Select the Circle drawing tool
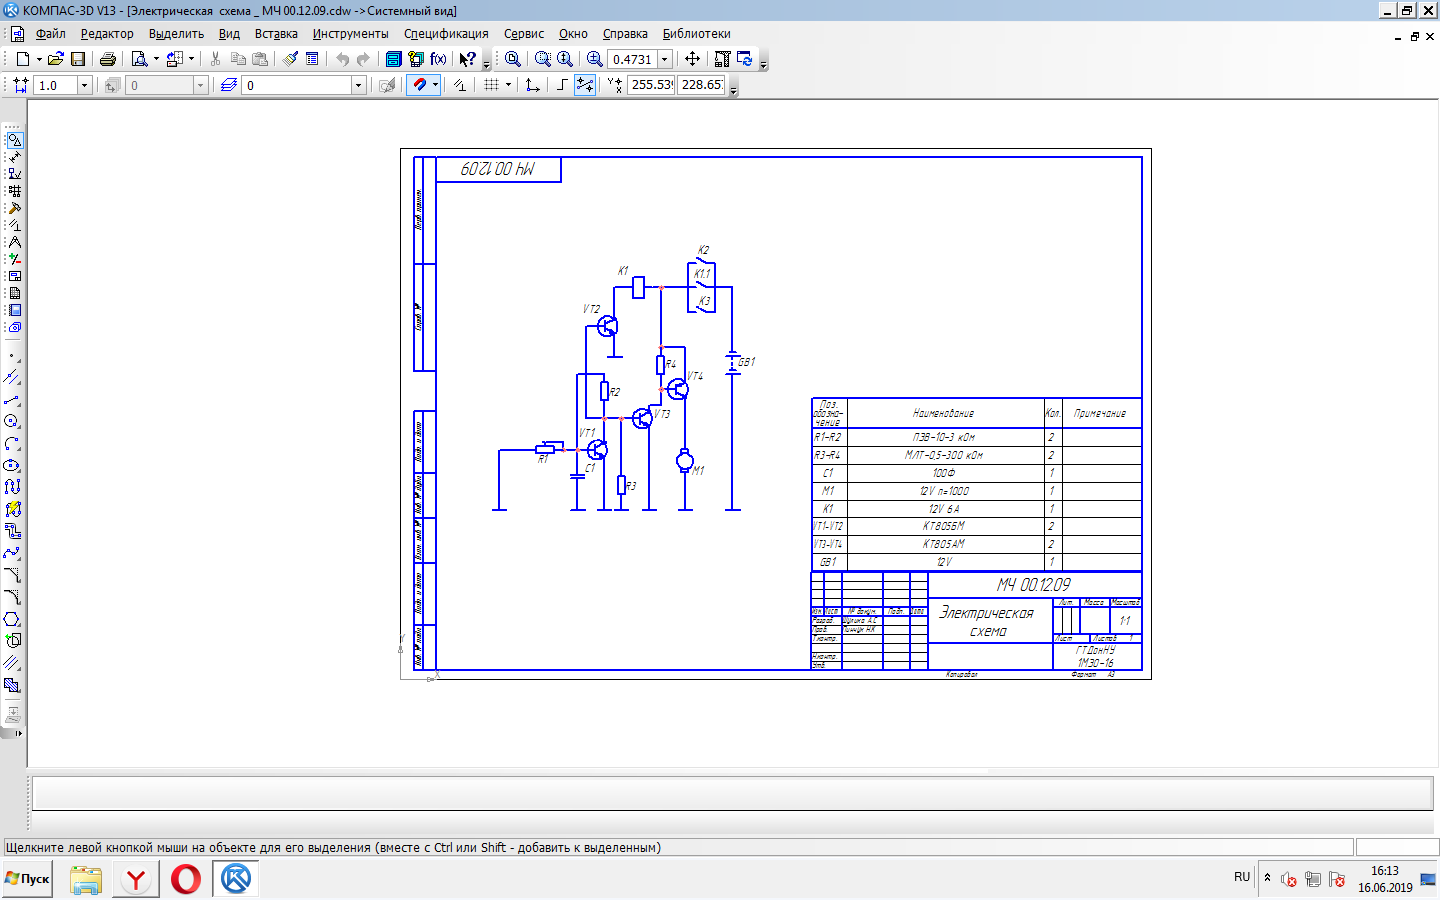 [12, 421]
